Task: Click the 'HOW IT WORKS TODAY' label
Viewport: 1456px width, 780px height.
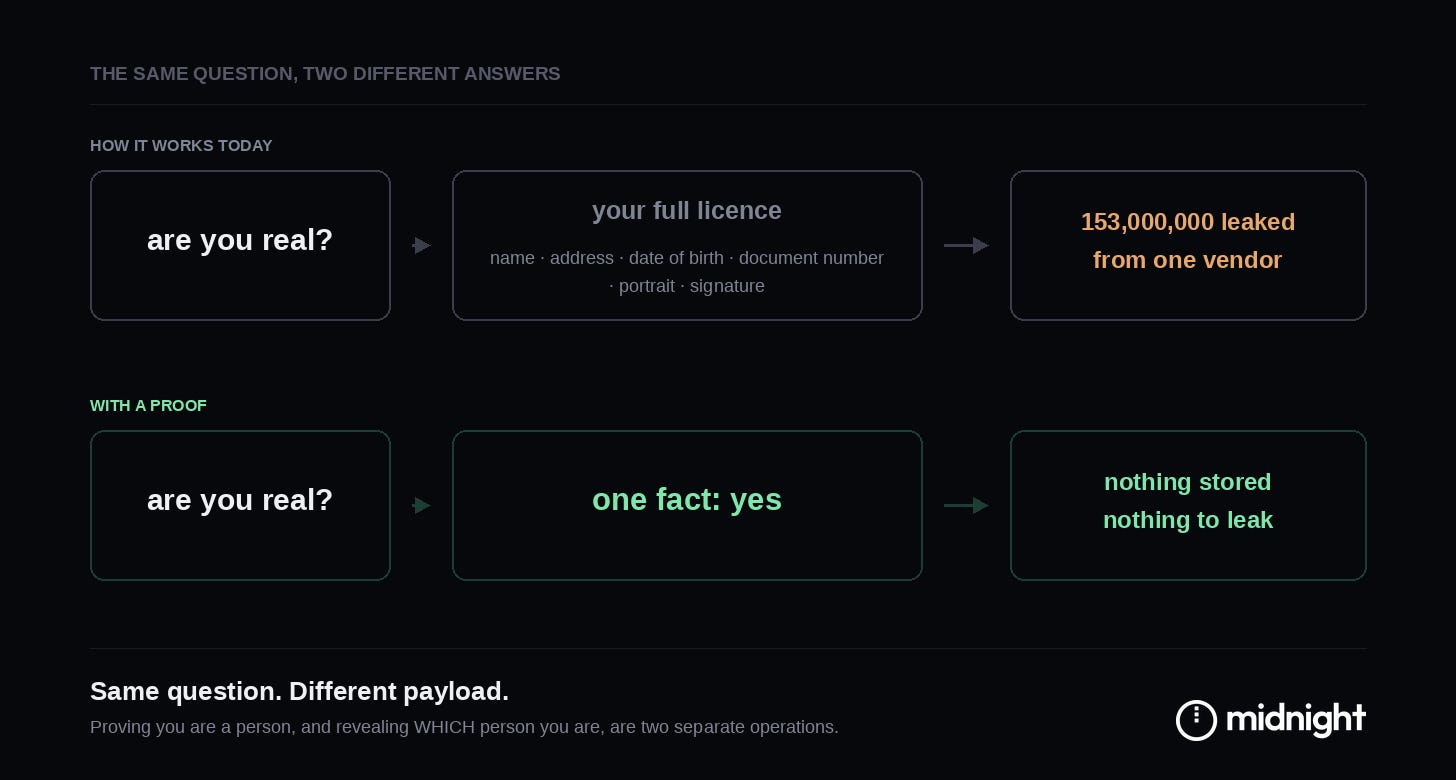Action: coord(181,146)
